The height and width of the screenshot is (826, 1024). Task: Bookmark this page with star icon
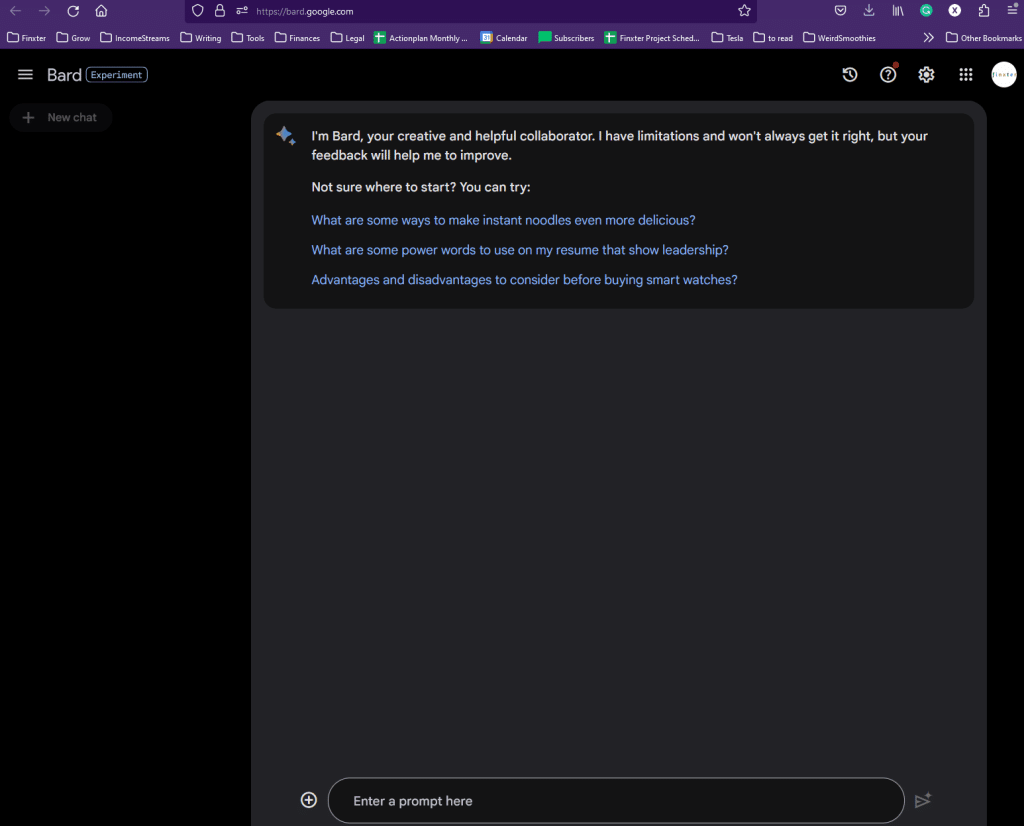[744, 10]
